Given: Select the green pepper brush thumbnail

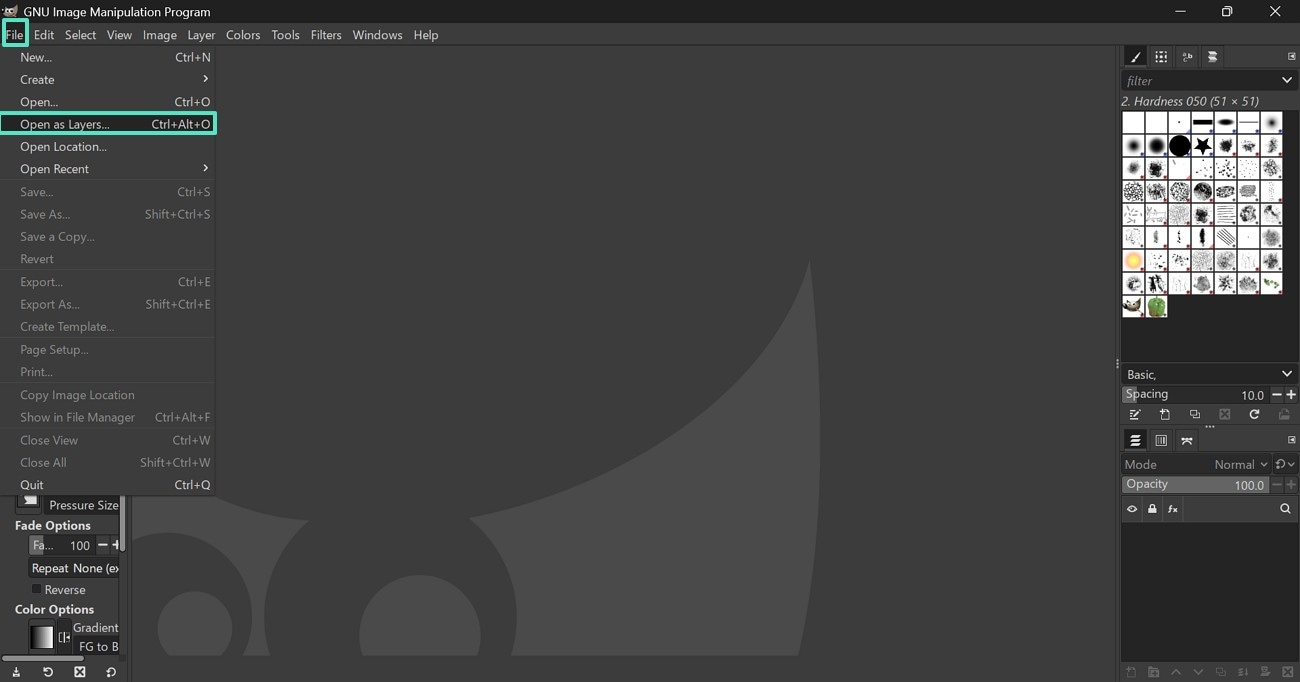Looking at the screenshot, I should (1157, 307).
